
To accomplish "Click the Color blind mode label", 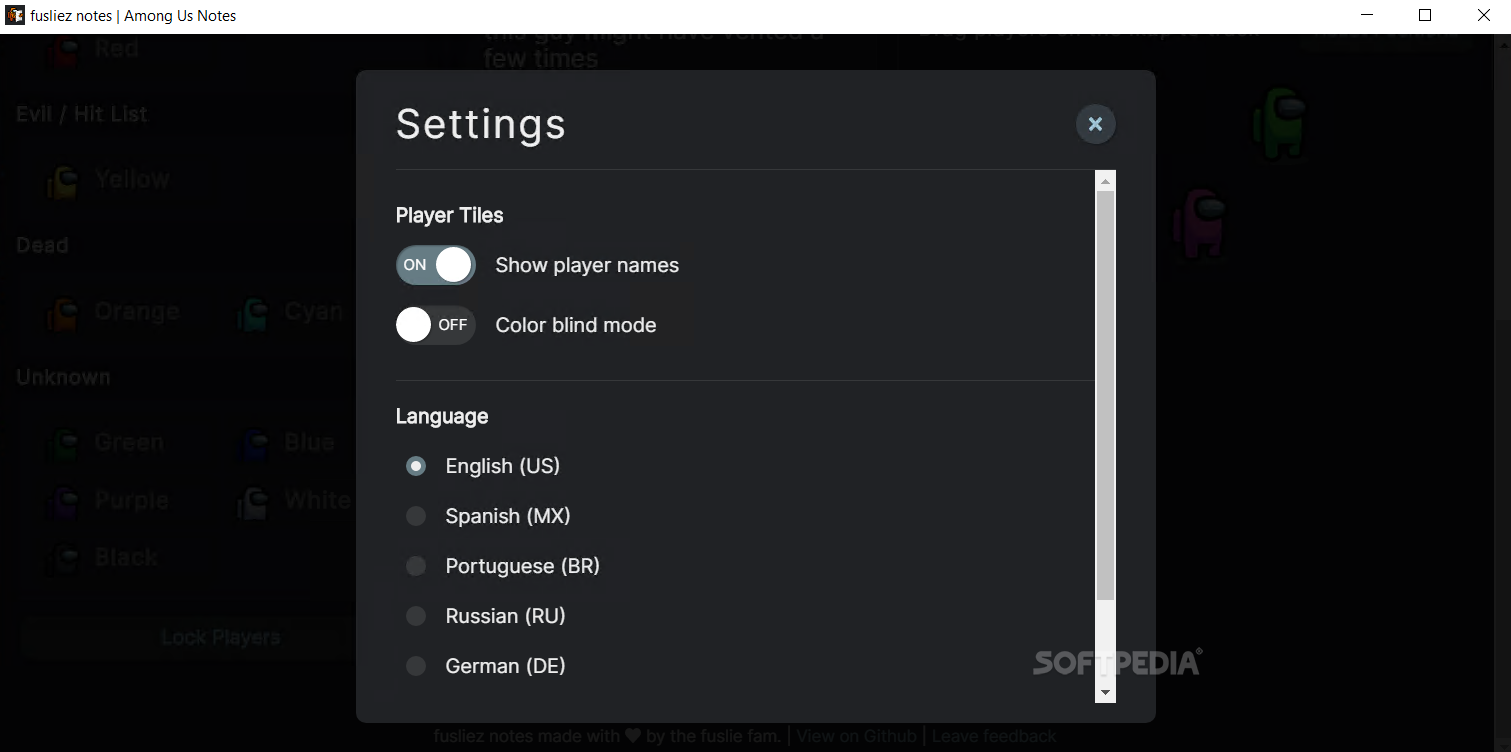I will tap(576, 325).
